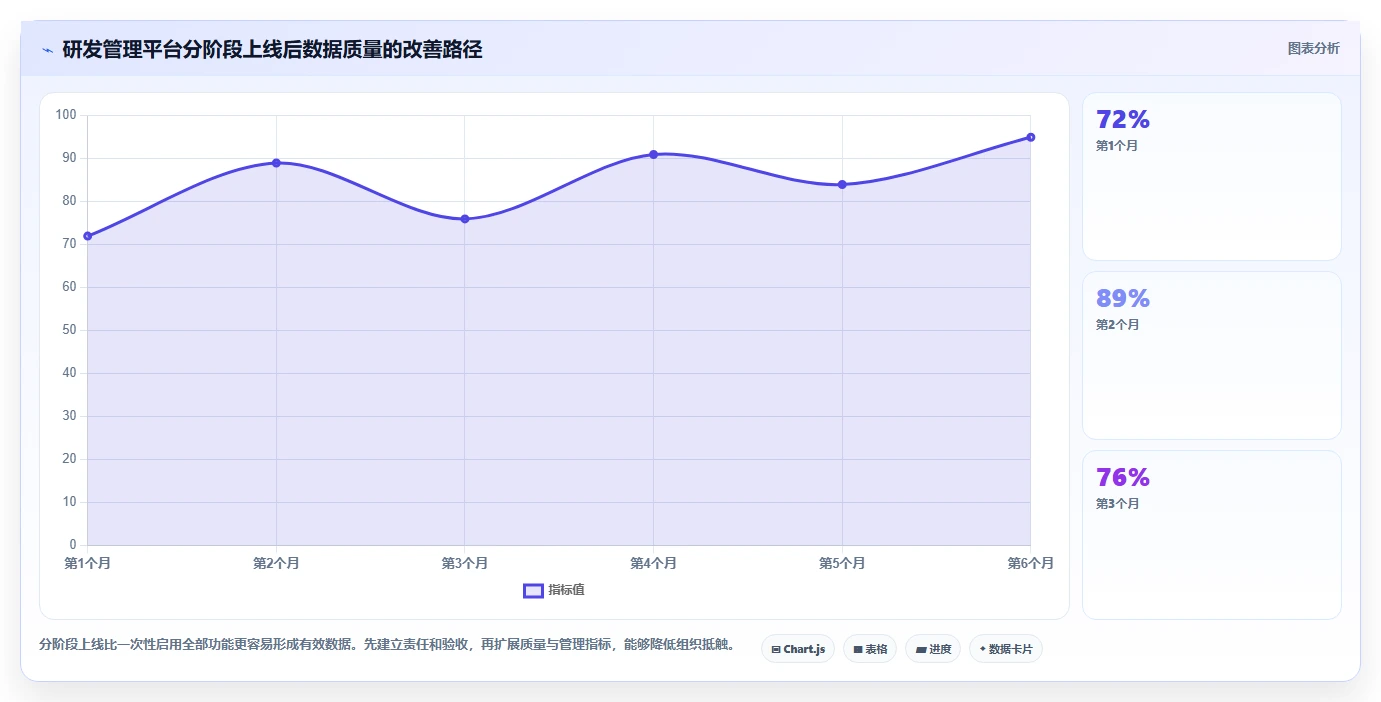1381x702 pixels.
Task: Click the 第1个月 label under 72%
Action: [x=1117, y=146]
